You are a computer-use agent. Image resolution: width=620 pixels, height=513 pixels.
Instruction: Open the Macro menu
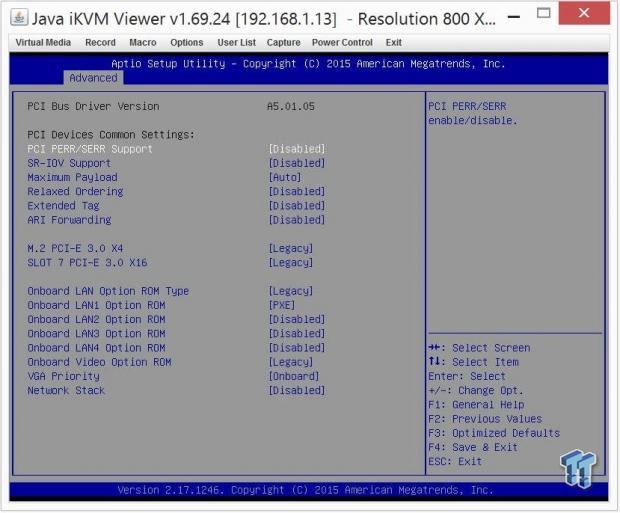tap(143, 42)
